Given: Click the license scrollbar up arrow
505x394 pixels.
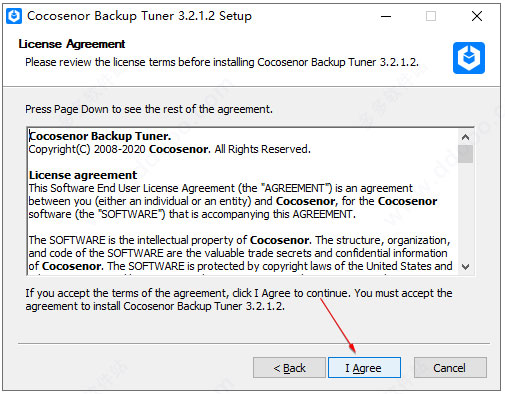Looking at the screenshot, I should click(465, 137).
